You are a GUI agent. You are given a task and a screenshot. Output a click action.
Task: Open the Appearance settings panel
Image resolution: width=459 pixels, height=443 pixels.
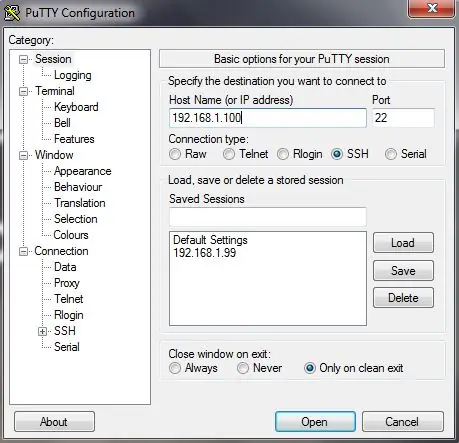pyautogui.click(x=83, y=171)
